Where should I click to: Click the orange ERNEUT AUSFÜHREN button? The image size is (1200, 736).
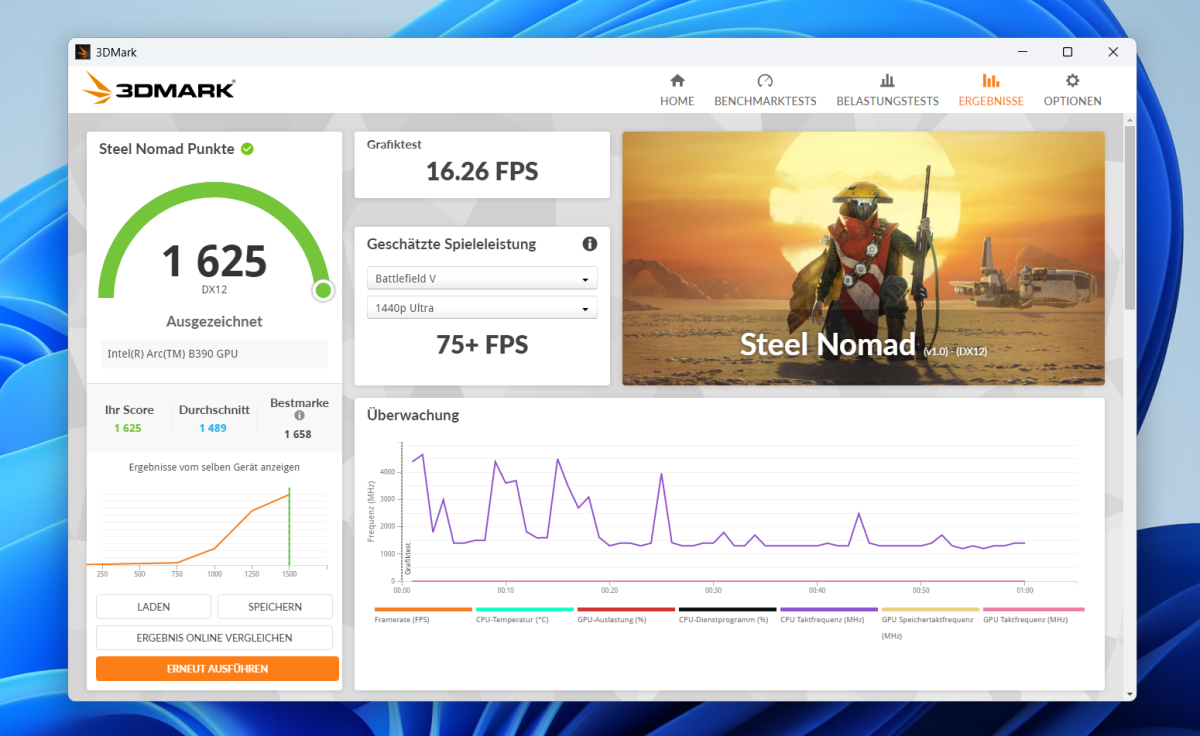click(217, 668)
